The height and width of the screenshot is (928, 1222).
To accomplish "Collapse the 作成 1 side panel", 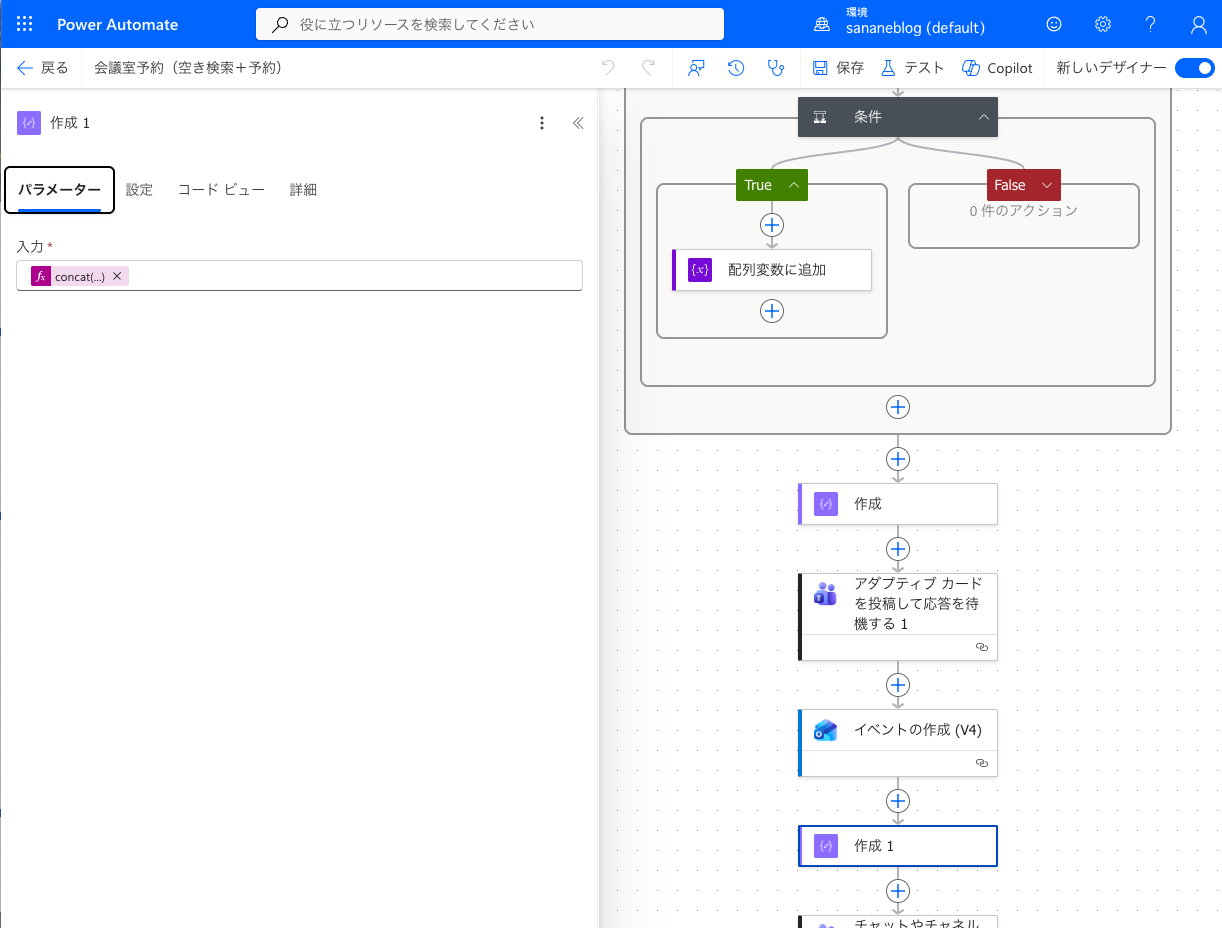I will tap(578, 123).
